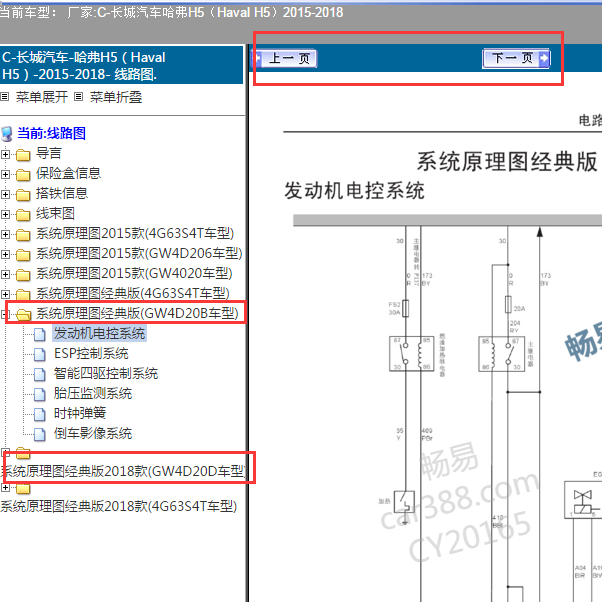Click folder icon above 系统原理图经典版2018款(4G63S4T车型)

(x=23, y=488)
